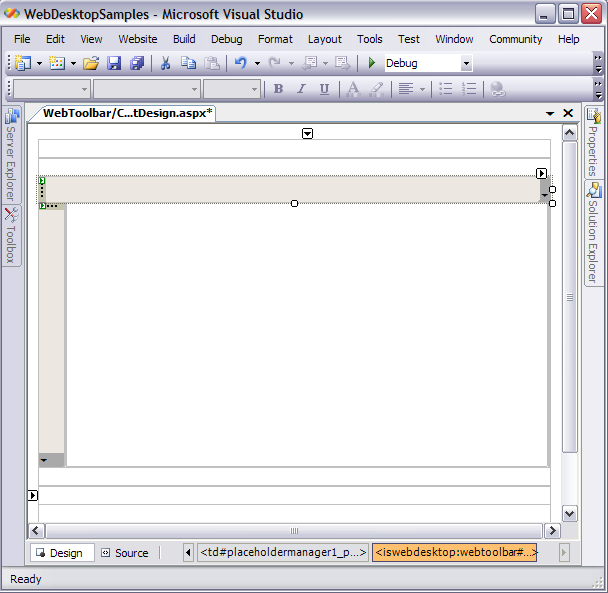Viewport: 608px width, 593px height.
Task: Toggle Italic formatting button
Action: pyautogui.click(x=301, y=89)
